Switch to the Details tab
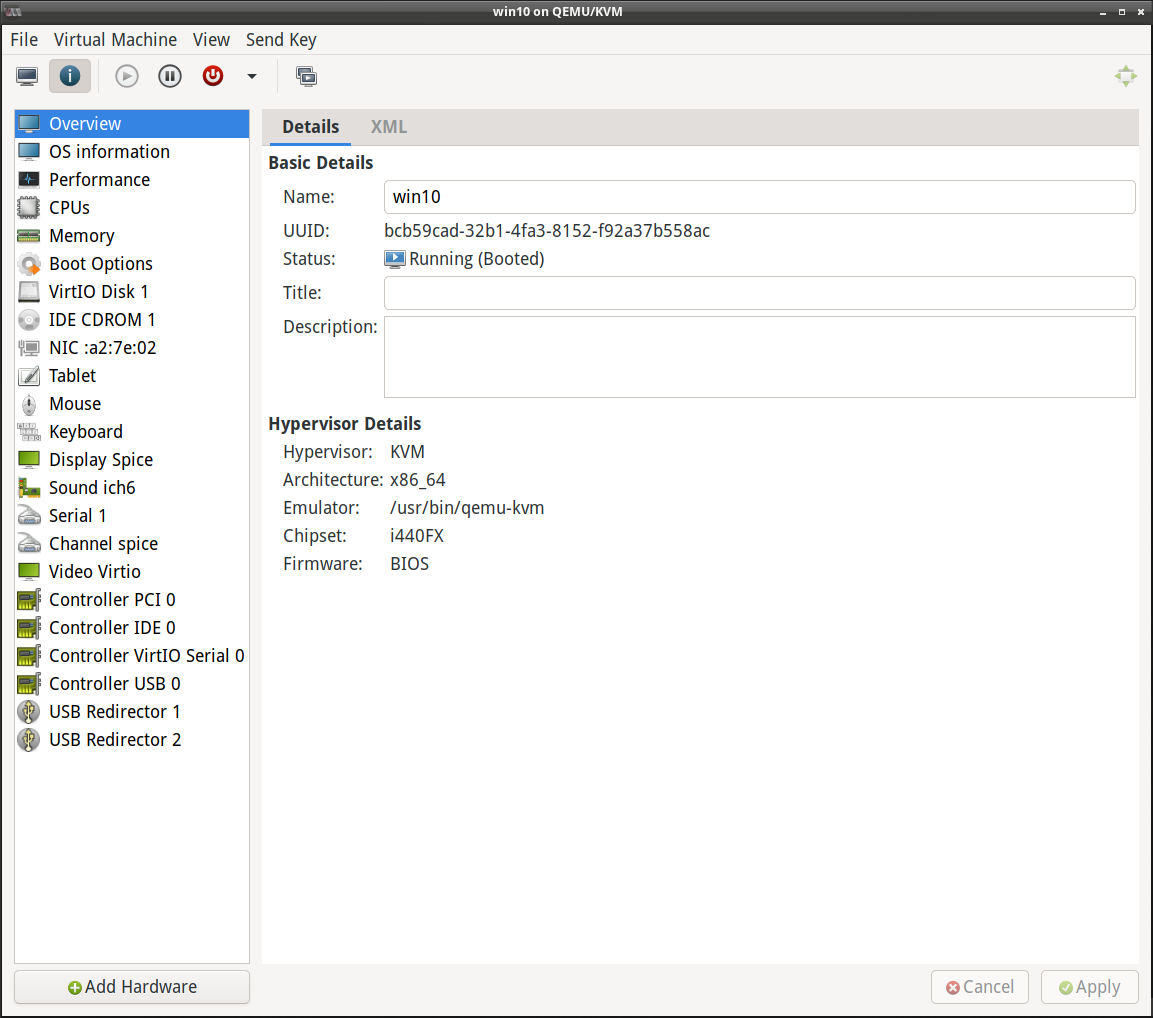 (310, 127)
